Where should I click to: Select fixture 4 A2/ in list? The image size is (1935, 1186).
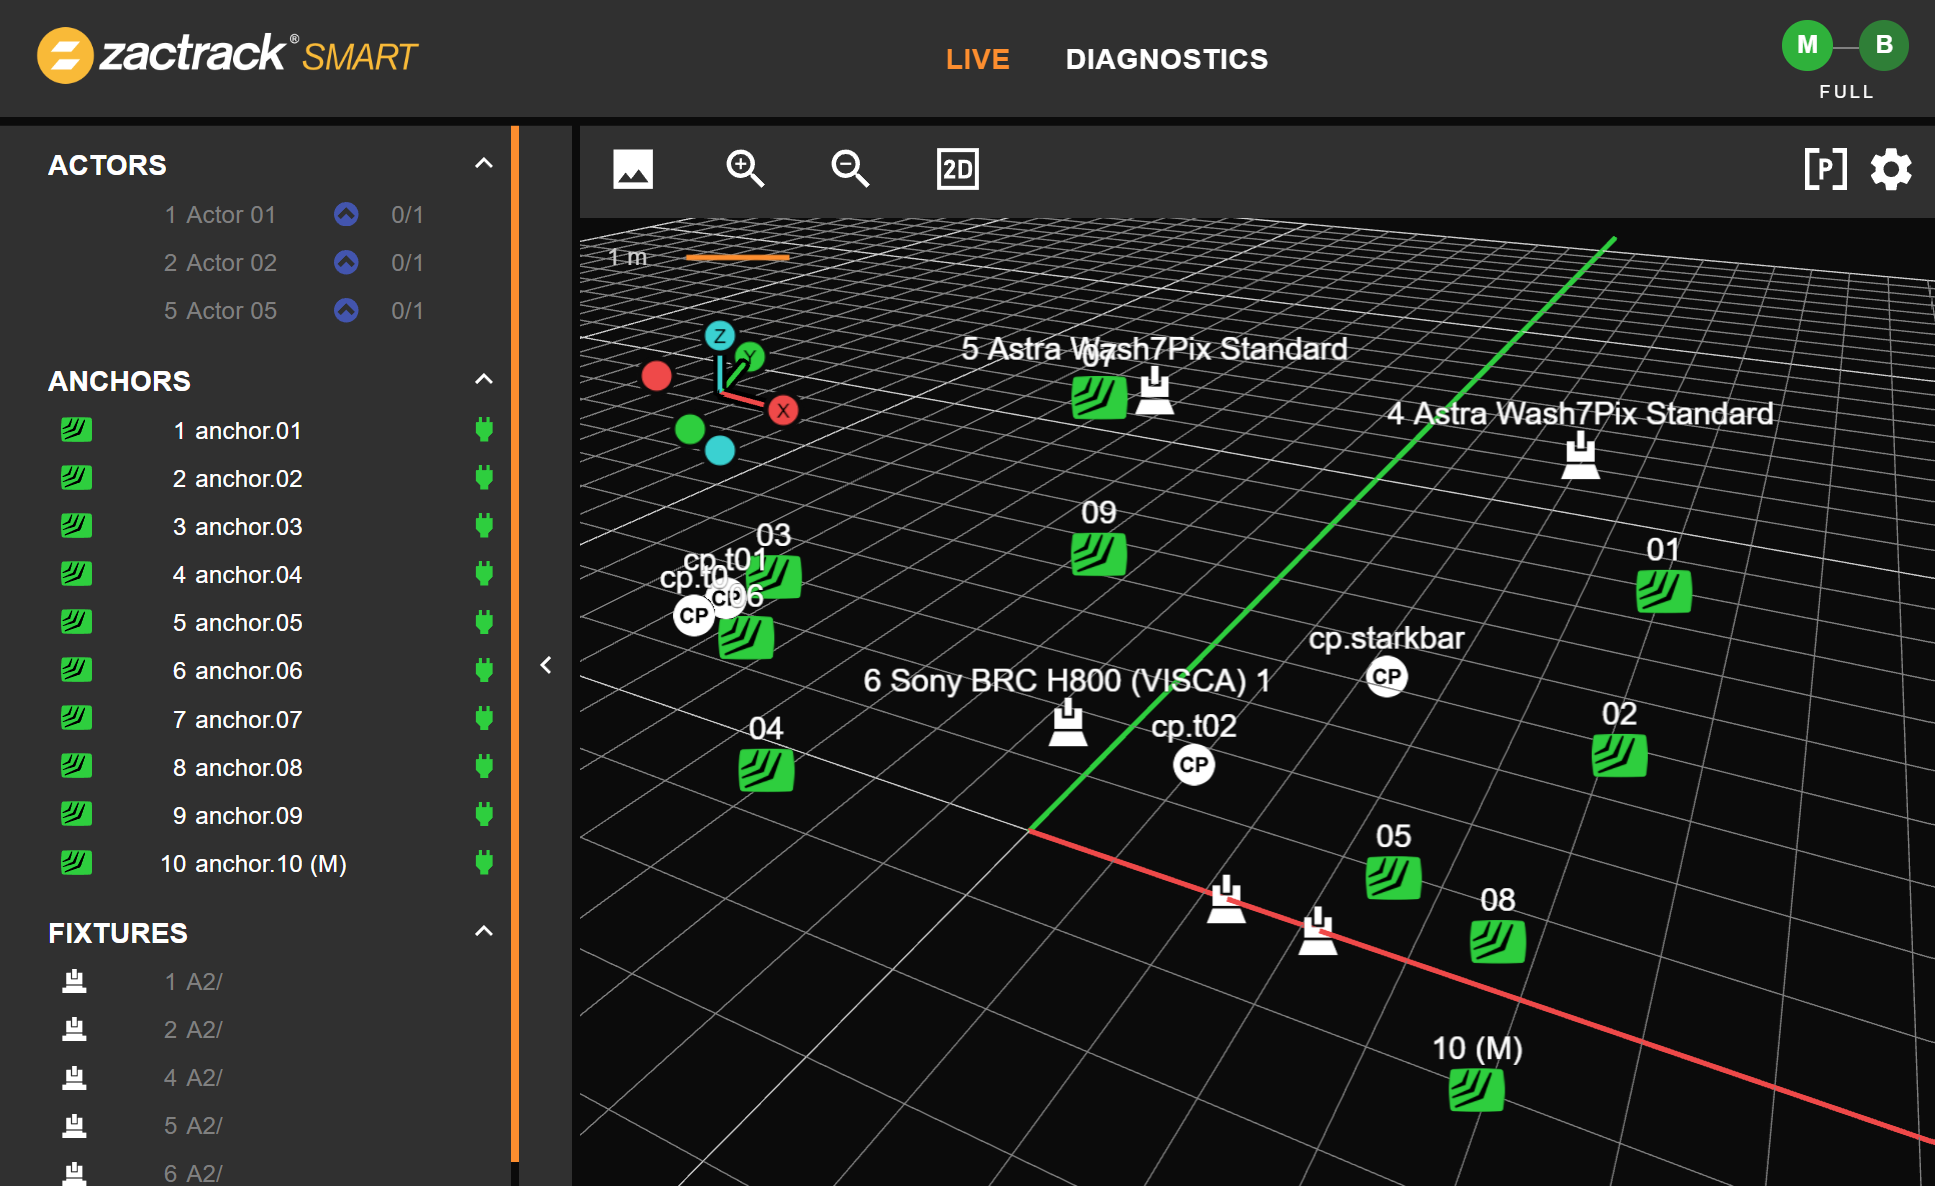tap(193, 1077)
